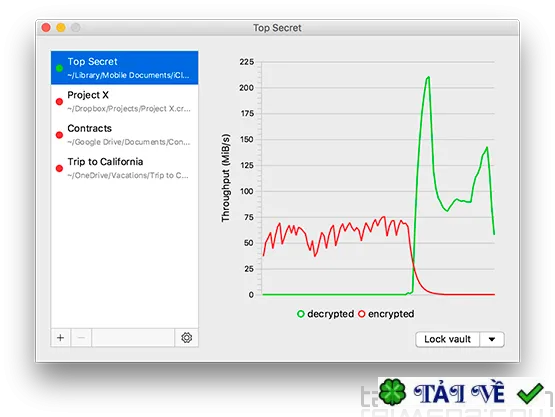Toggle decrypted series in chart legend
Viewport: 555px width, 417px height.
click(326, 314)
